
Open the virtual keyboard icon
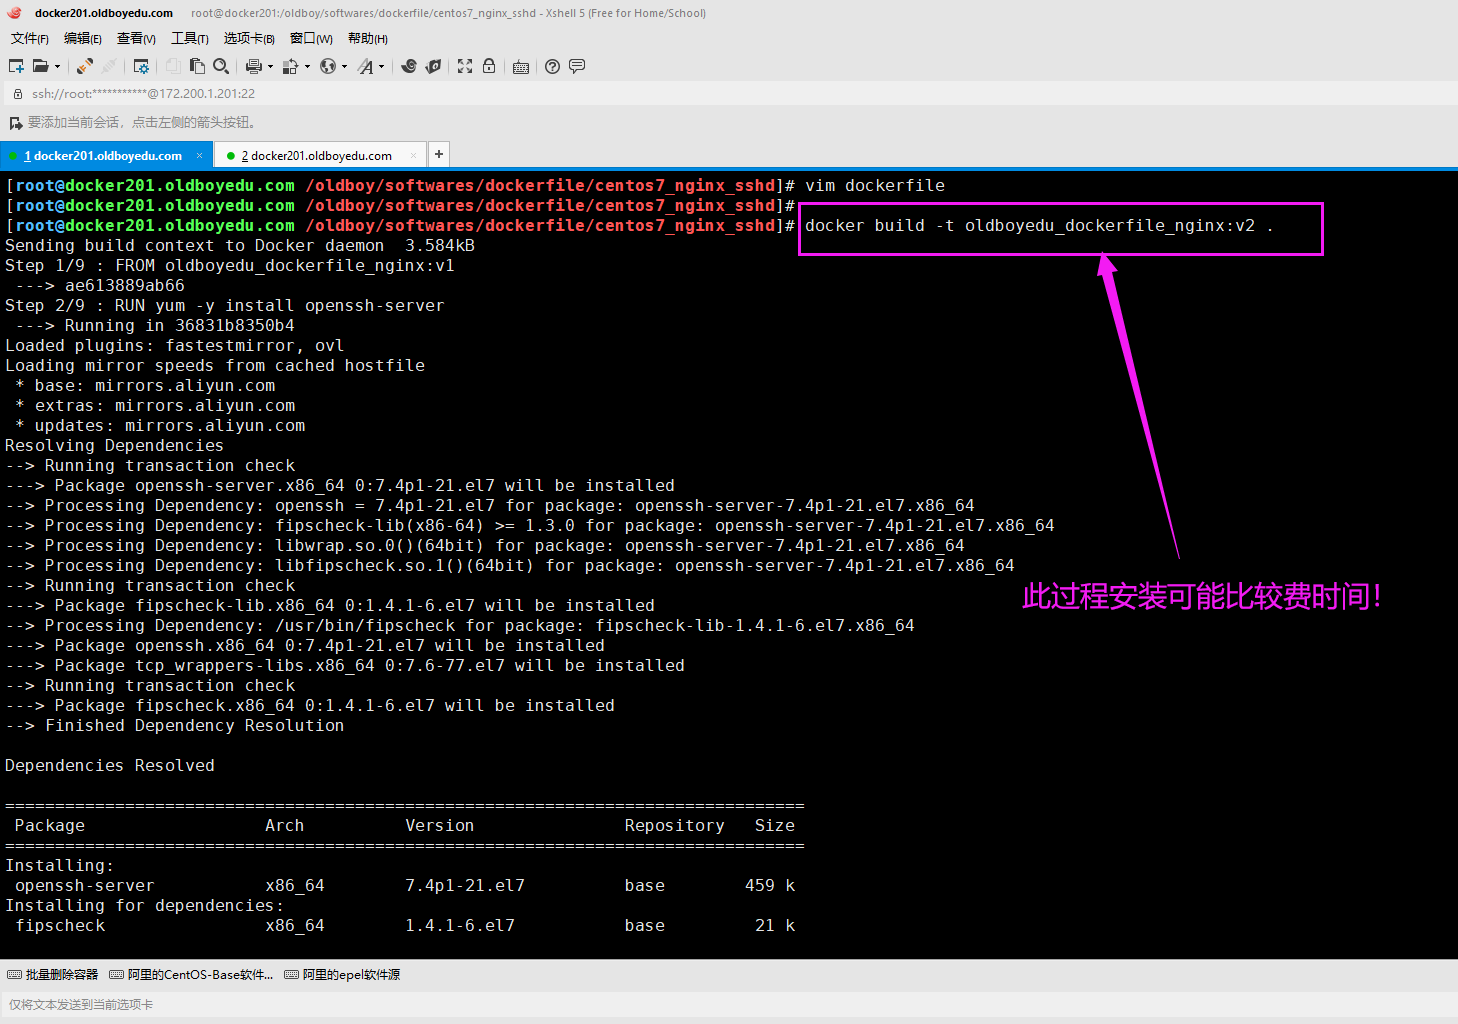521,67
